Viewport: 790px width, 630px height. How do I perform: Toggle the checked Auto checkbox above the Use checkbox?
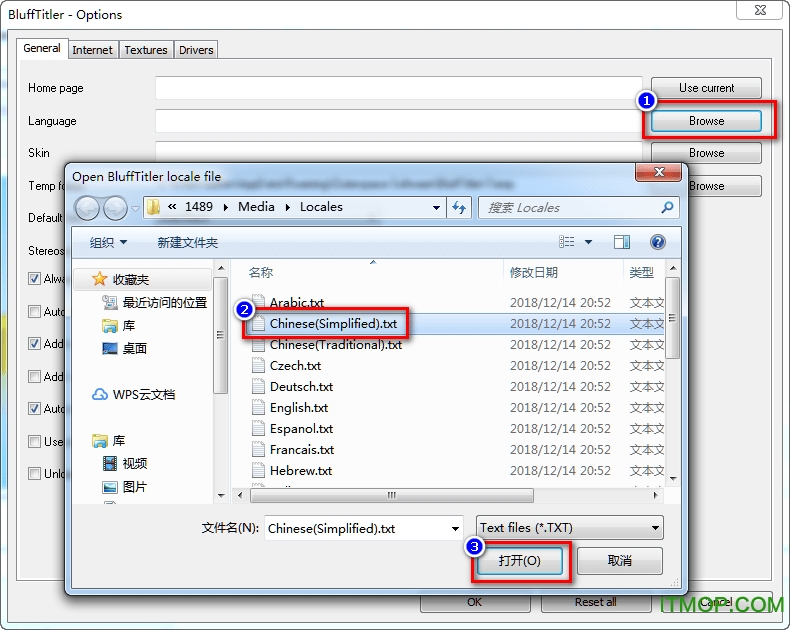[x=34, y=409]
